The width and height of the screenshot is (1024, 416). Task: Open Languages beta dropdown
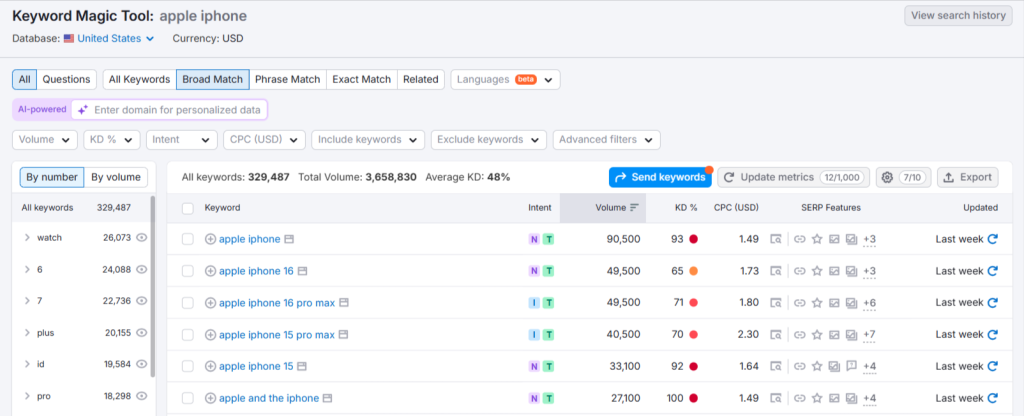[505, 80]
